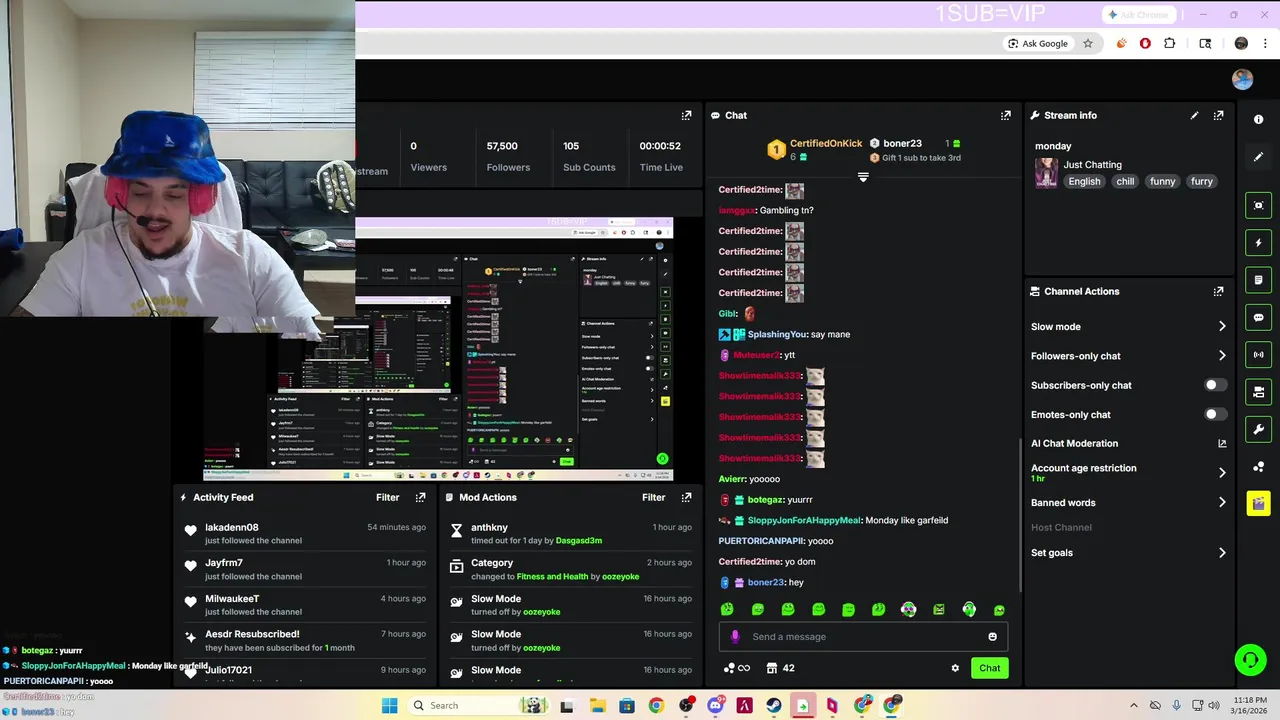The width and height of the screenshot is (1280, 720).
Task: Toggle Subscribers-only chat switch
Action: tap(1215, 385)
